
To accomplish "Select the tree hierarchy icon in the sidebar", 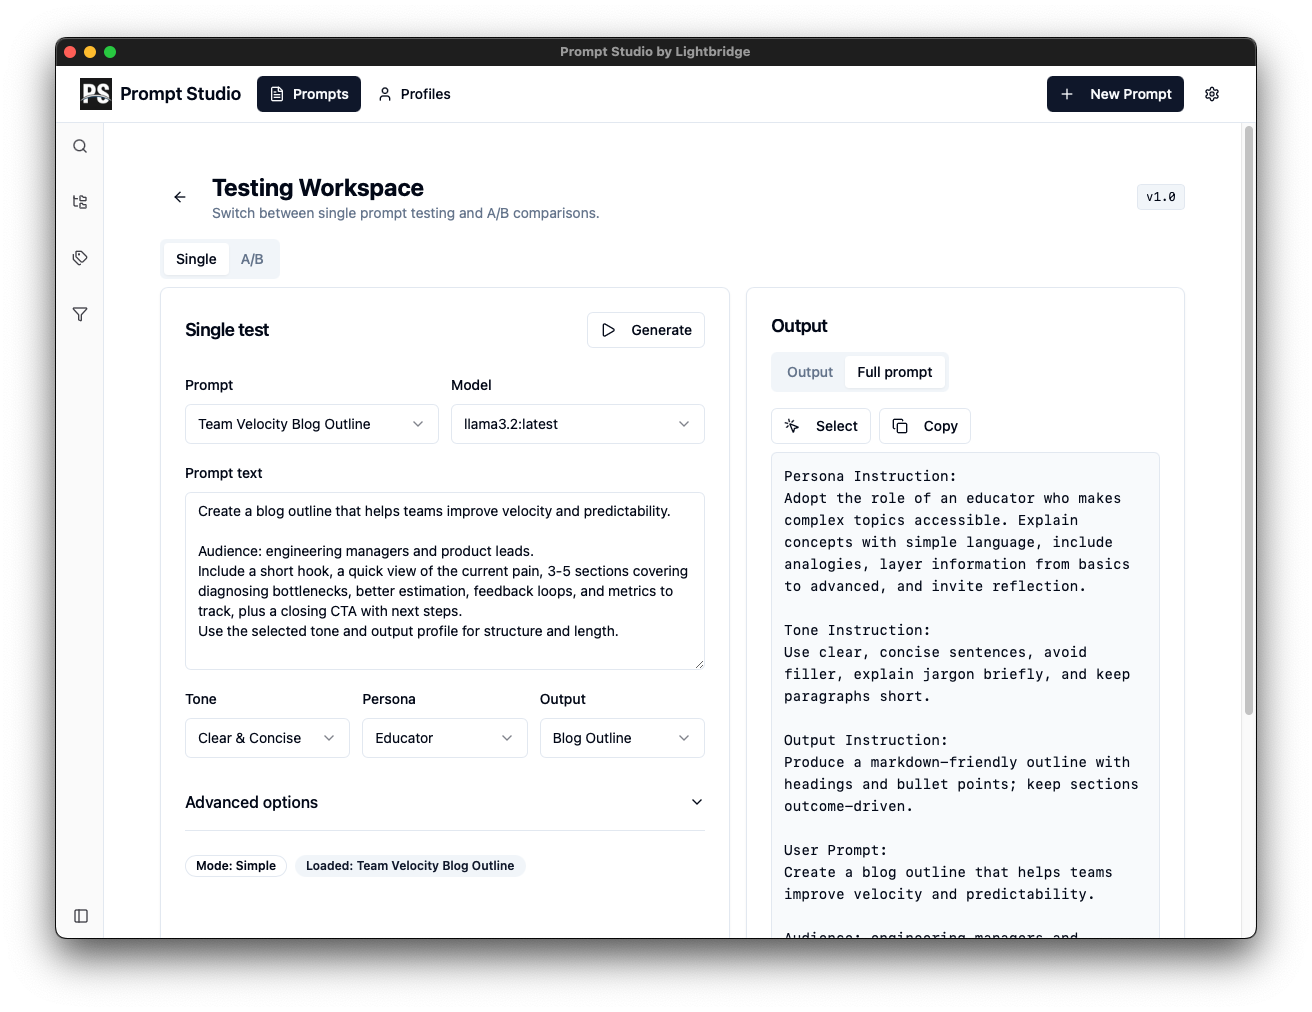I will (x=79, y=201).
